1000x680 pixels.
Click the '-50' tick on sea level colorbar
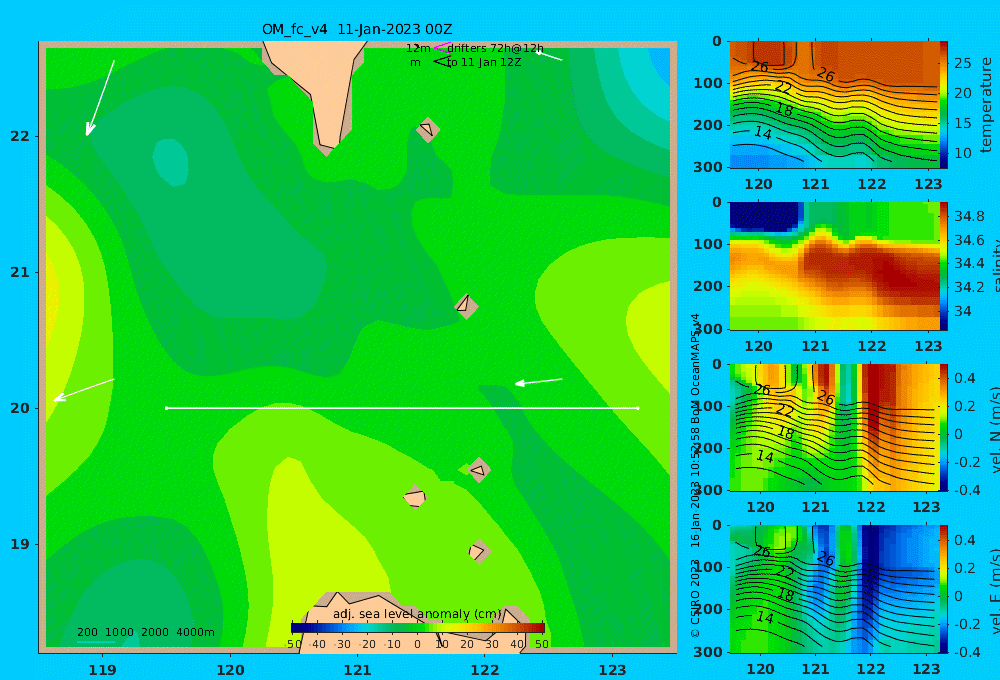(x=293, y=644)
